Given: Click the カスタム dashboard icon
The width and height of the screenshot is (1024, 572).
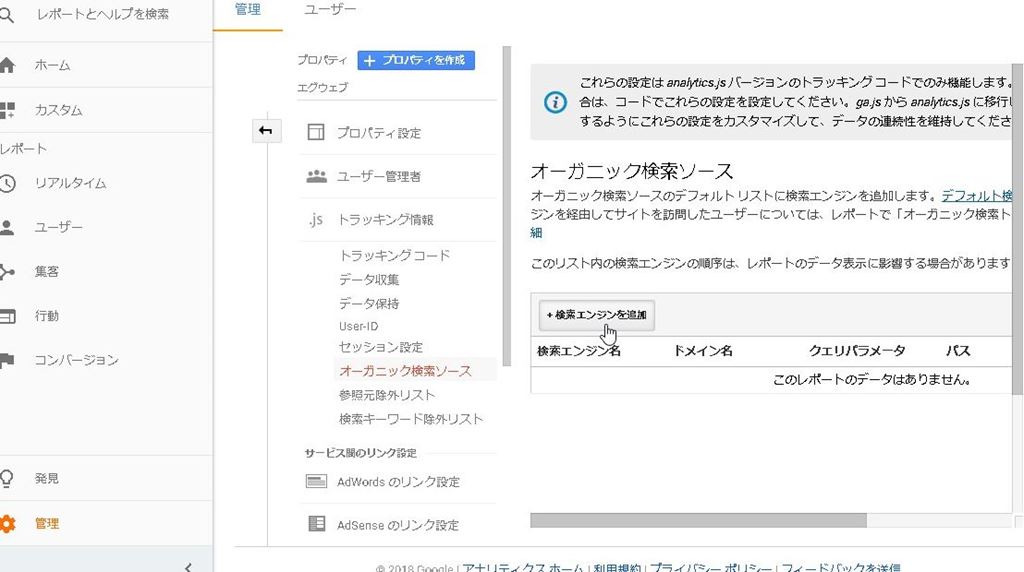Looking at the screenshot, I should click(8, 110).
